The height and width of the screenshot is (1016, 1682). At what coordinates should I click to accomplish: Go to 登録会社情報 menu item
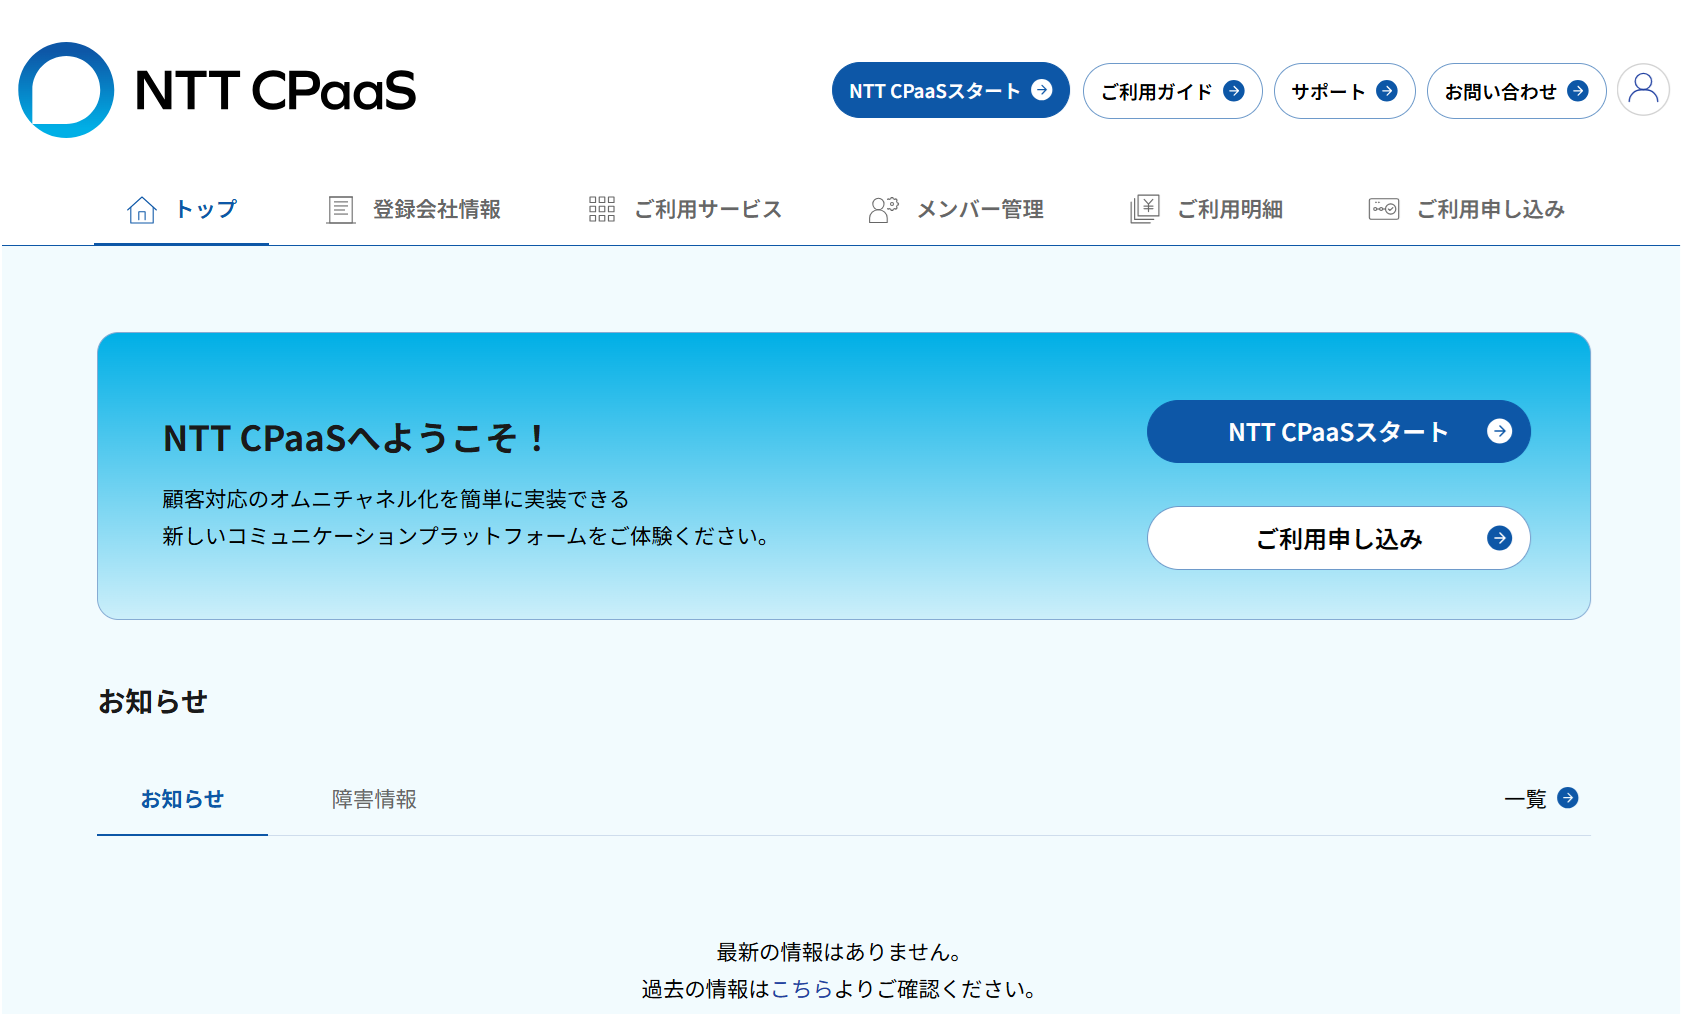click(x=414, y=209)
